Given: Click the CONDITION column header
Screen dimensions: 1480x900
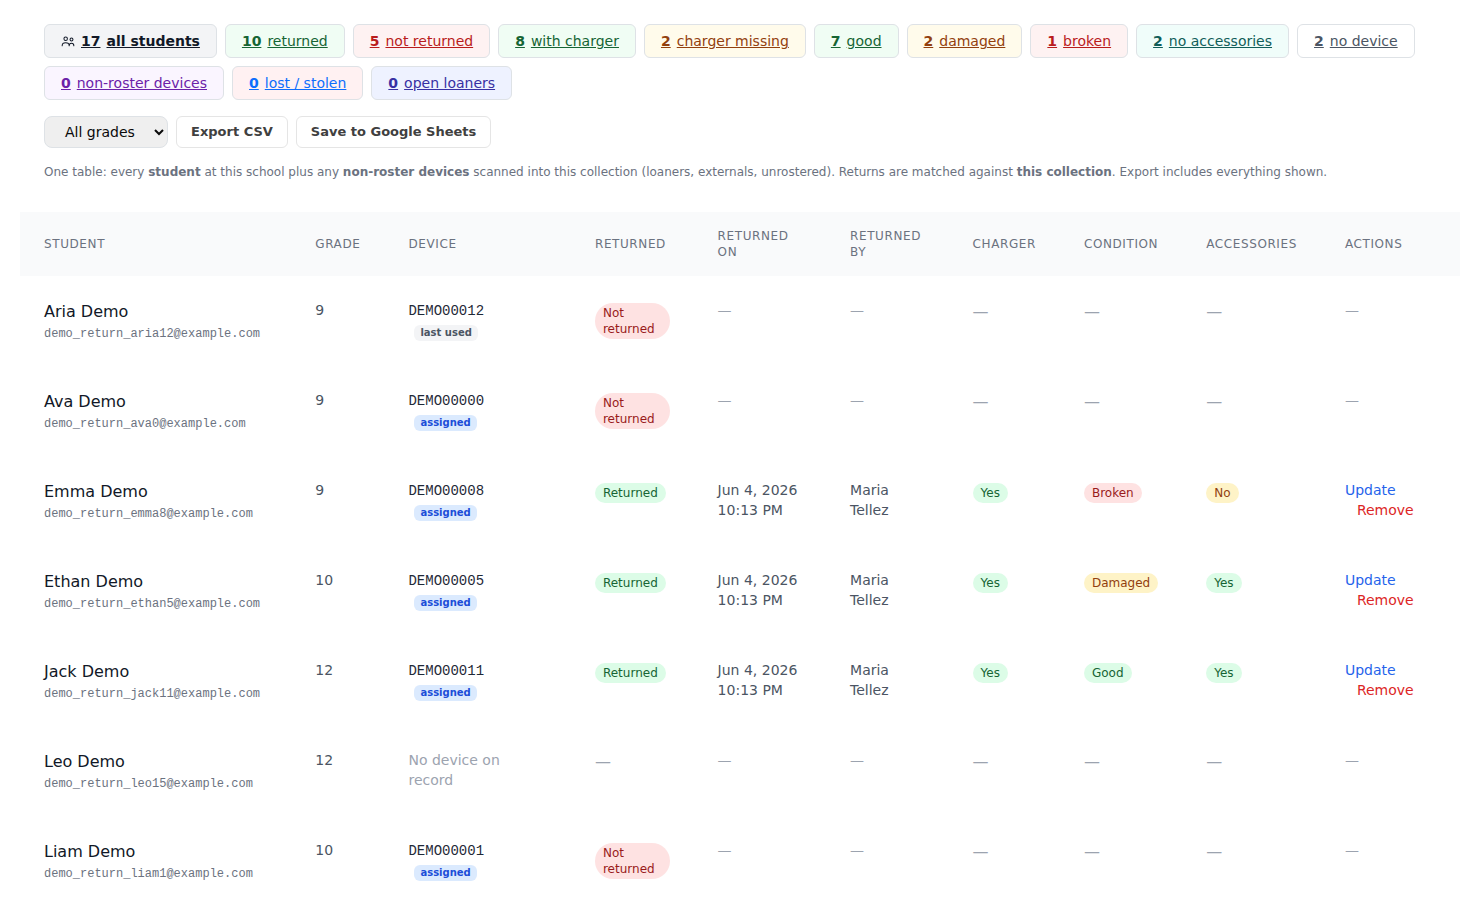Looking at the screenshot, I should (1120, 244).
